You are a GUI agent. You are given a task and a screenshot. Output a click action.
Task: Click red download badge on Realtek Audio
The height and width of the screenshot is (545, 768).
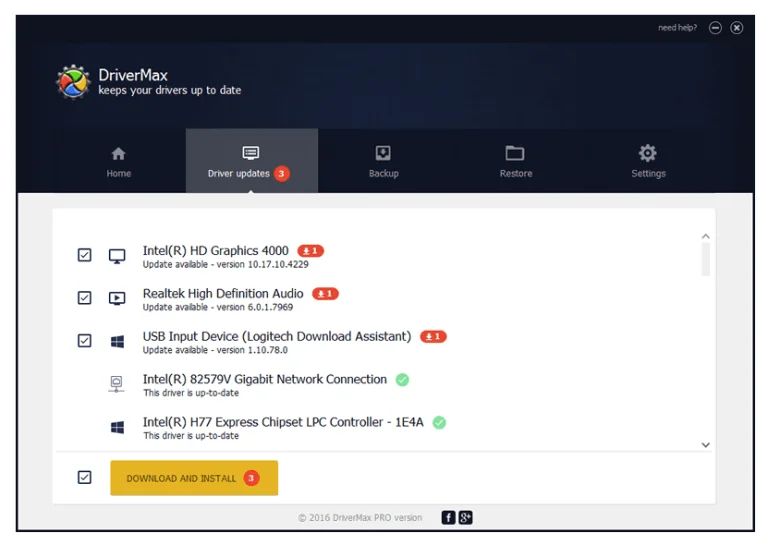click(x=325, y=294)
